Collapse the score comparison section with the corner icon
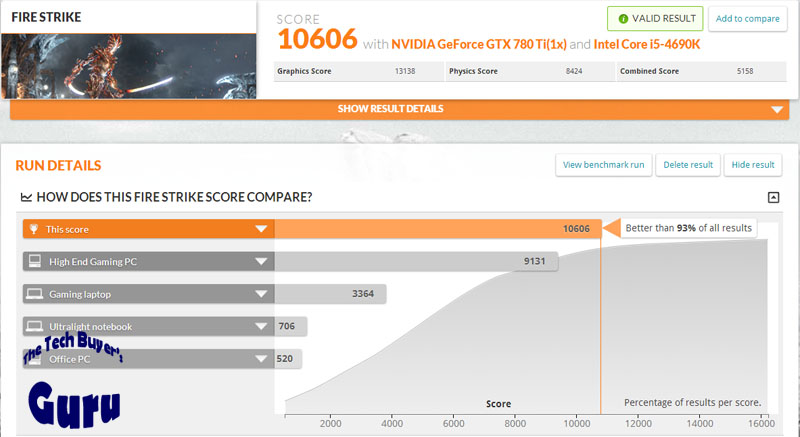 [x=773, y=197]
